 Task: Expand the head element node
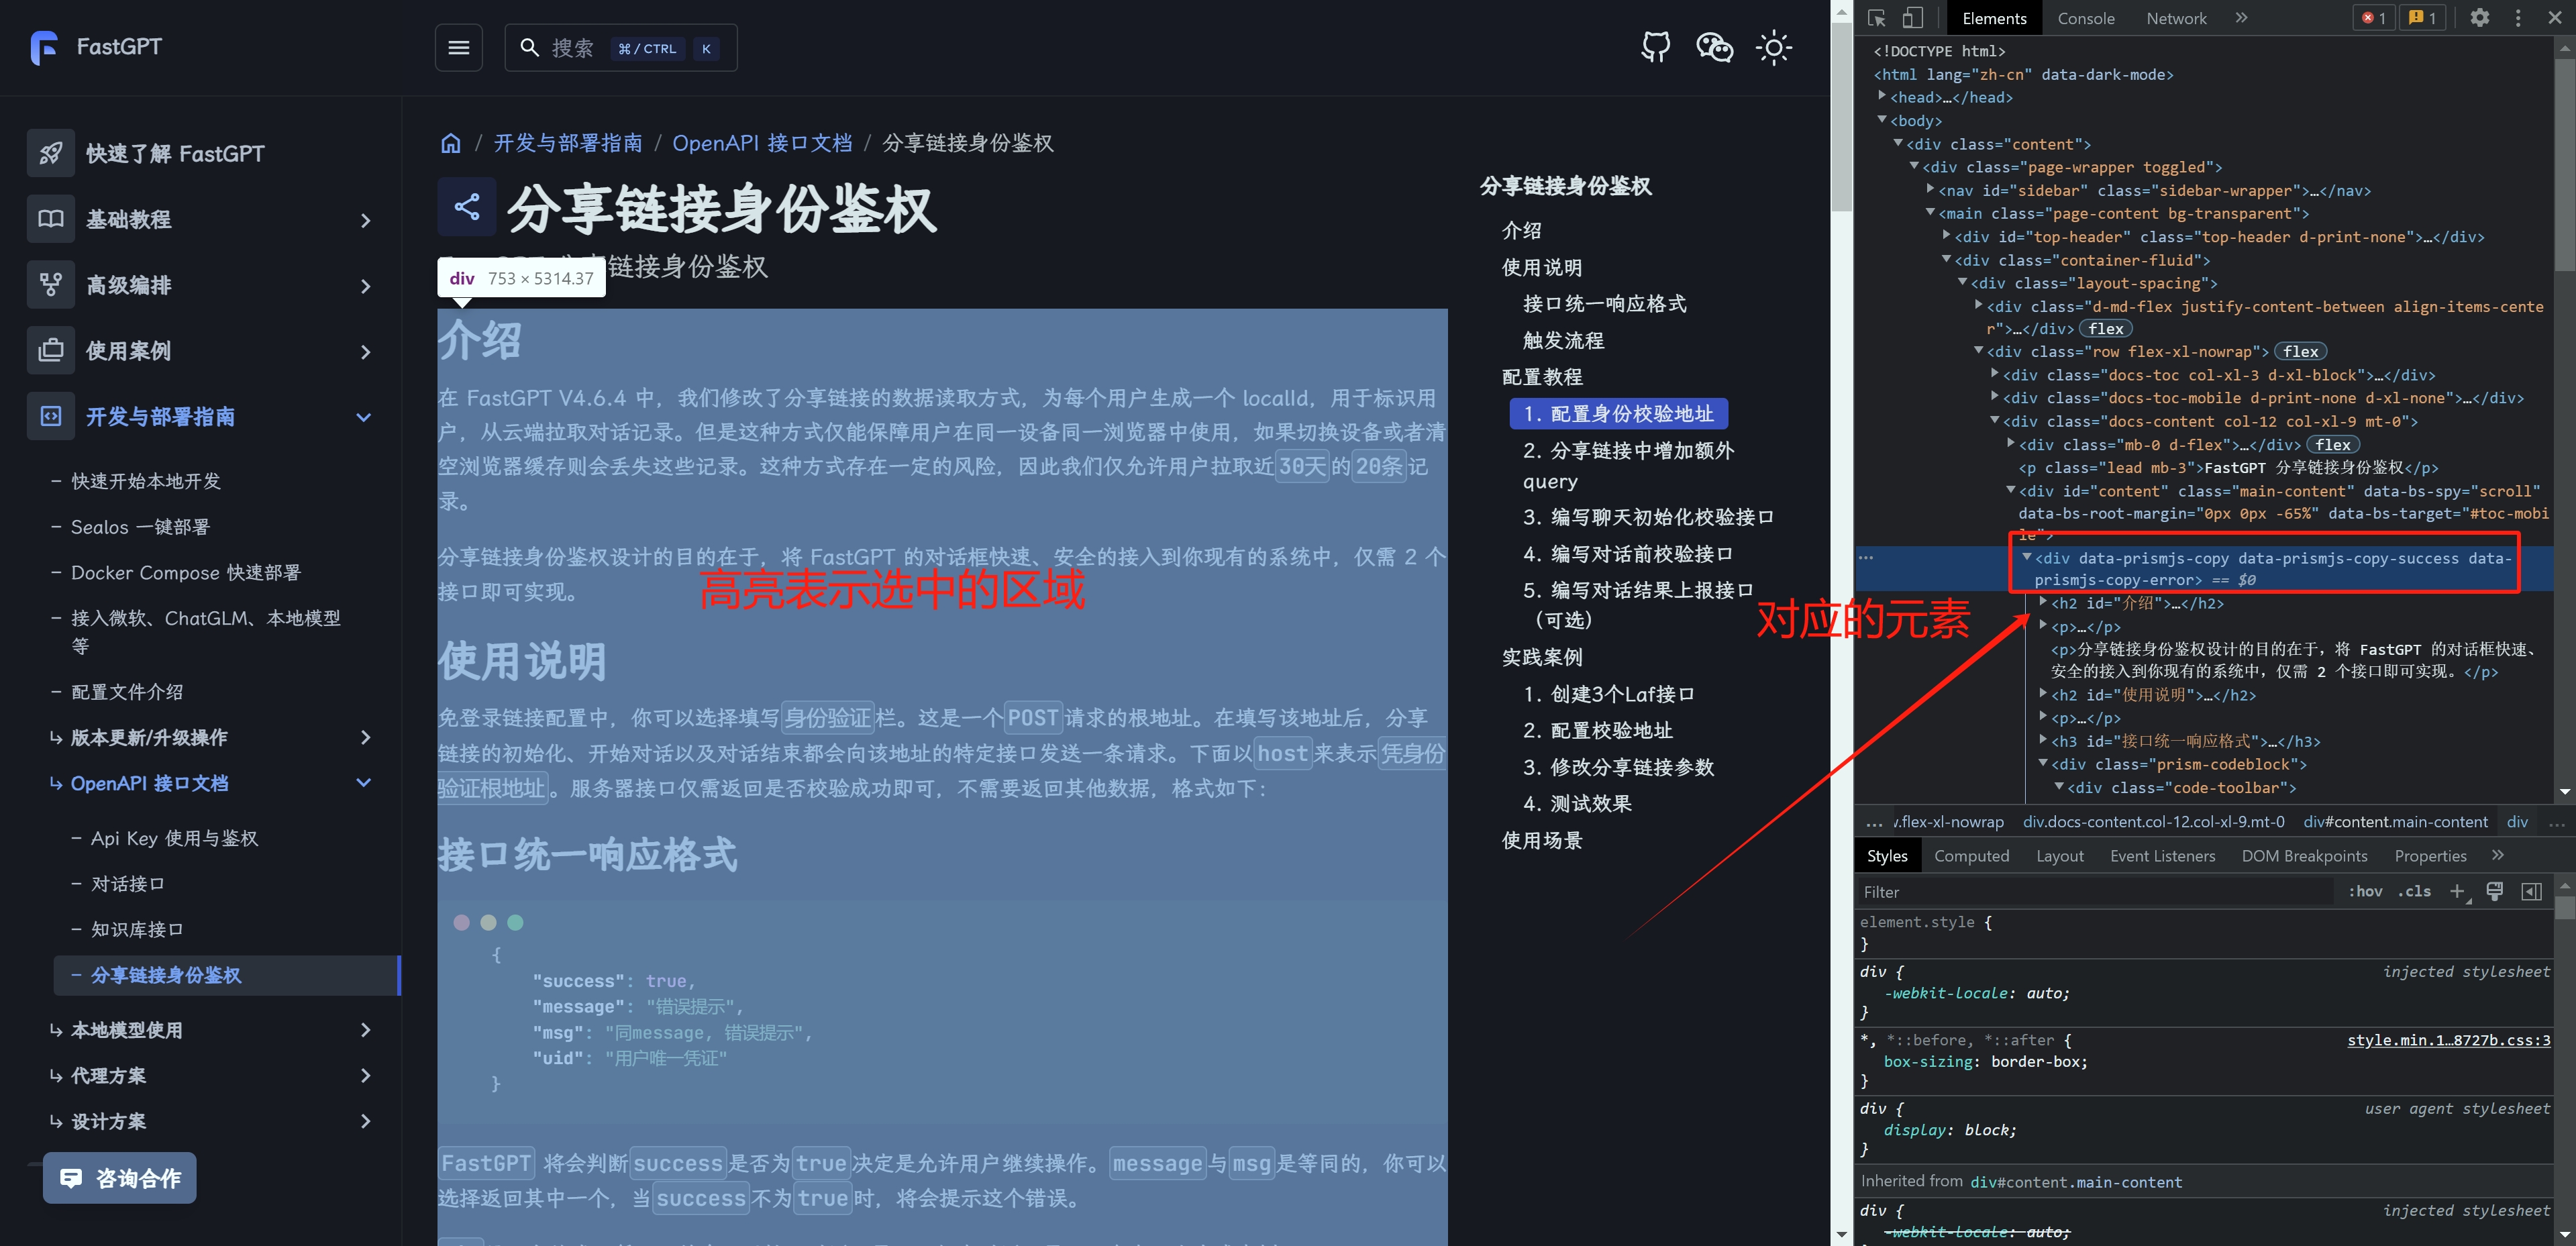[x=1883, y=97]
